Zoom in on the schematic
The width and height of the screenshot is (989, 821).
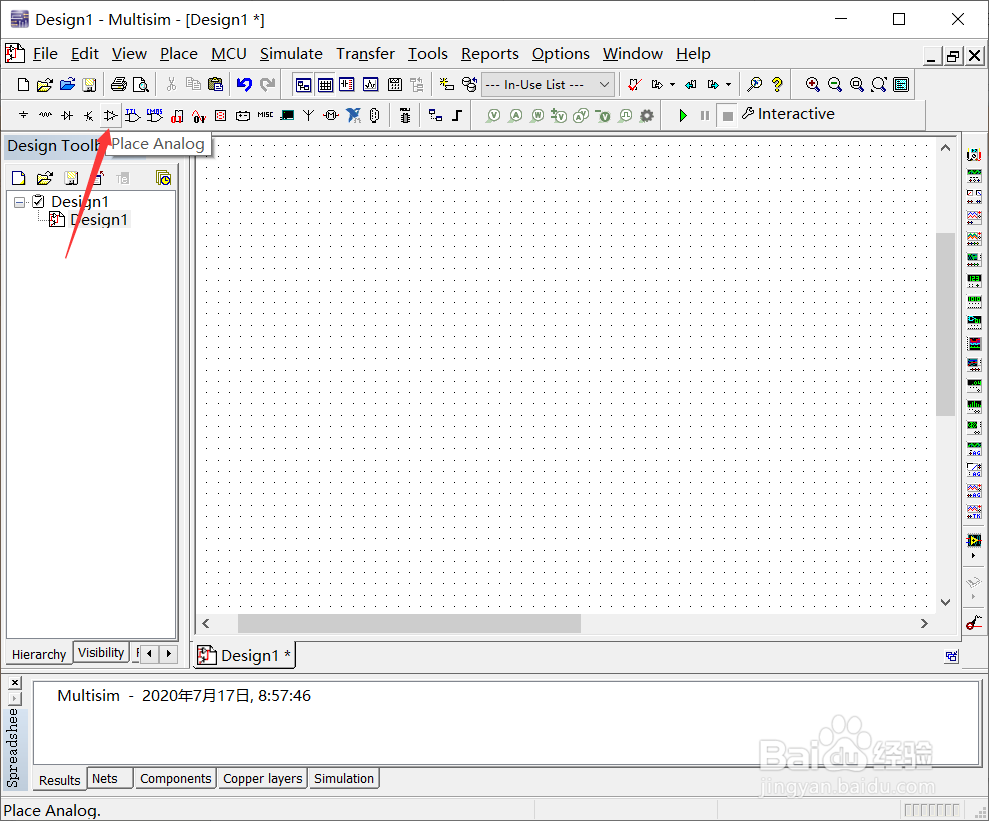[812, 84]
